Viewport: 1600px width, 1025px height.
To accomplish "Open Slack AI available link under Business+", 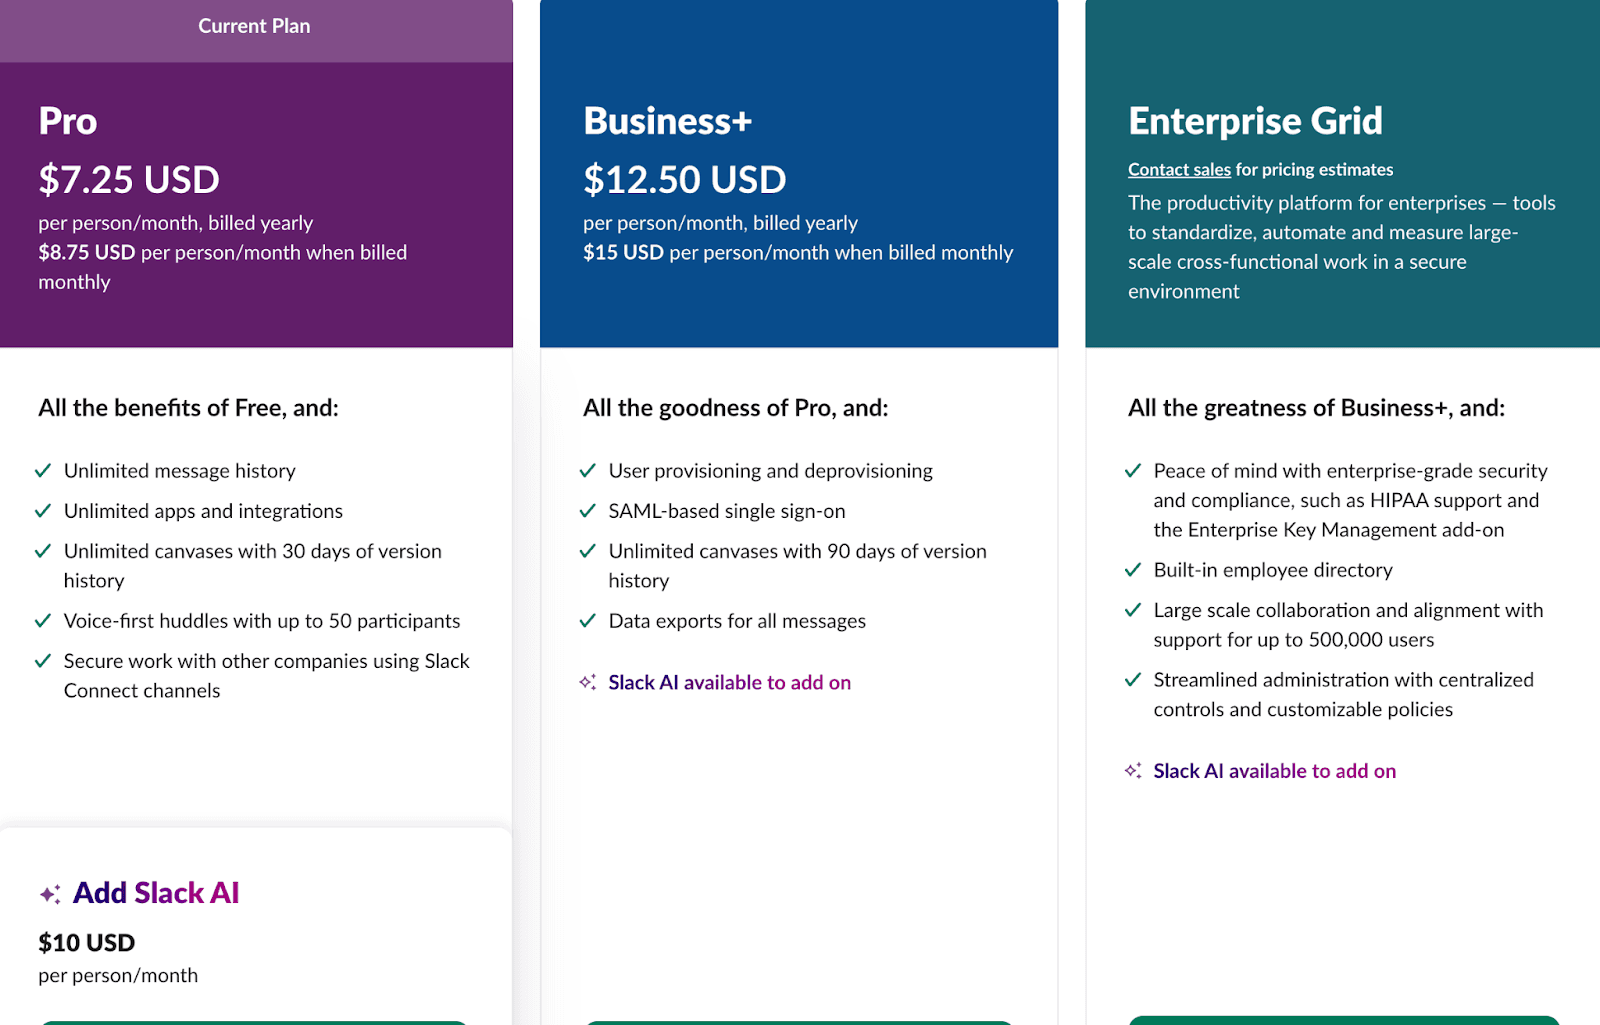I will 730,682.
